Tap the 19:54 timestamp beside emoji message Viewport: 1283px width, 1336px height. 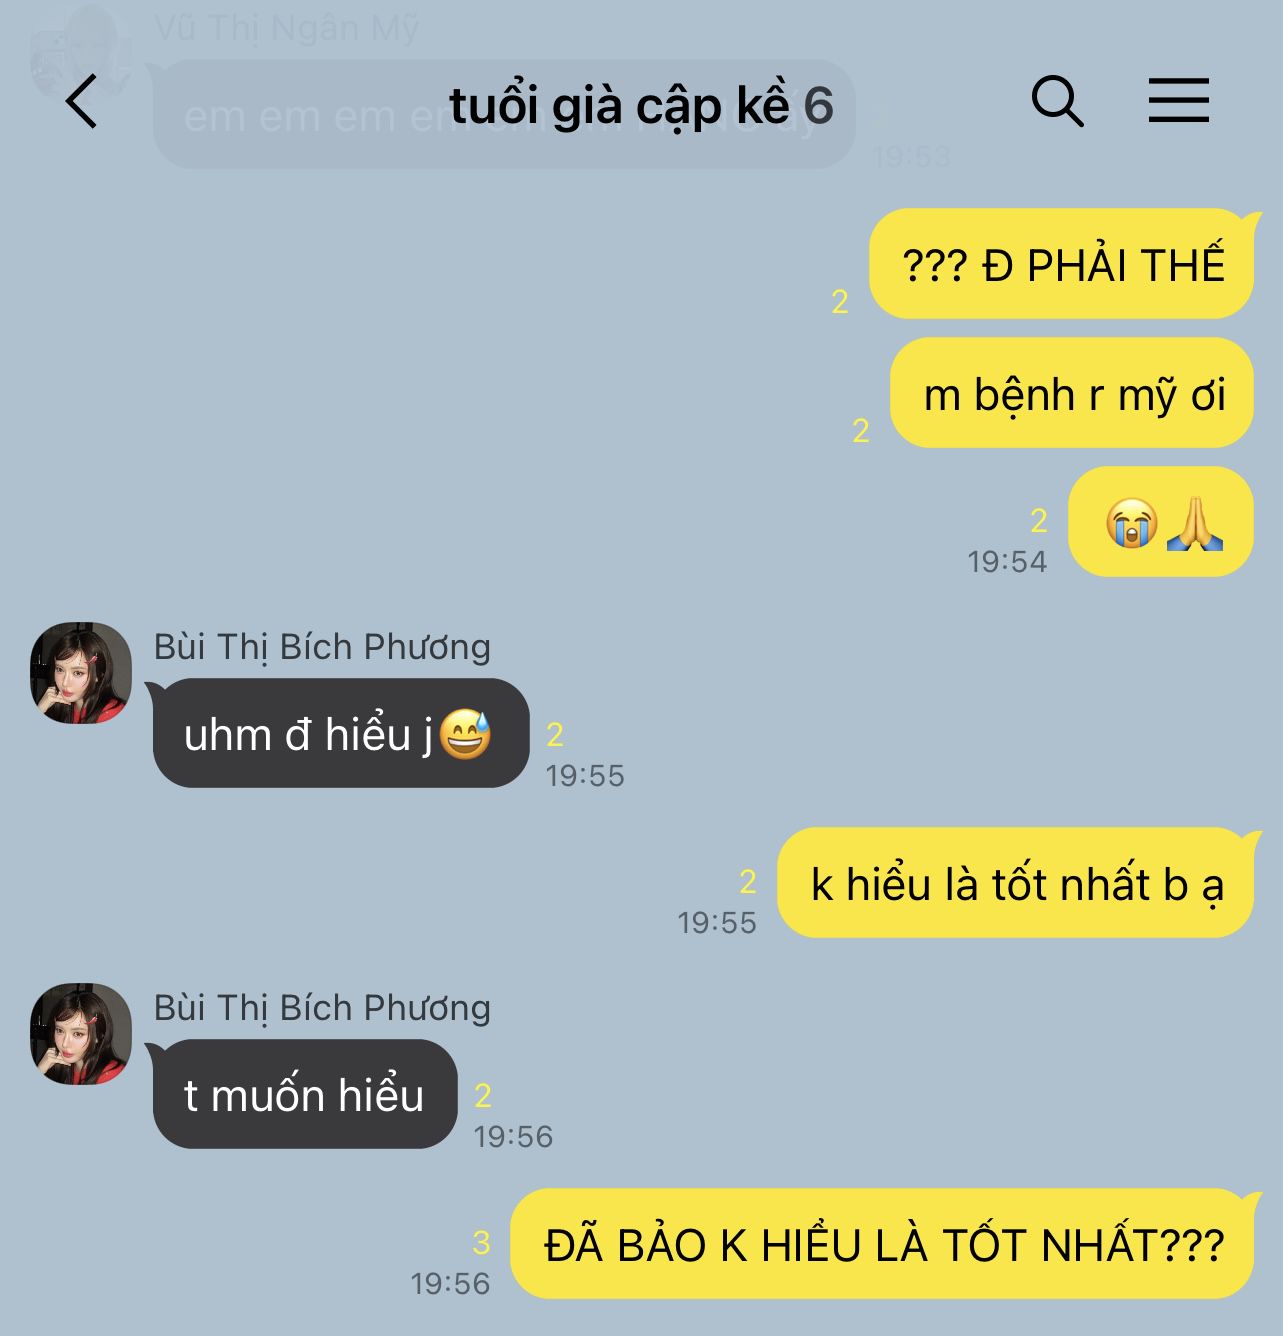1007,562
